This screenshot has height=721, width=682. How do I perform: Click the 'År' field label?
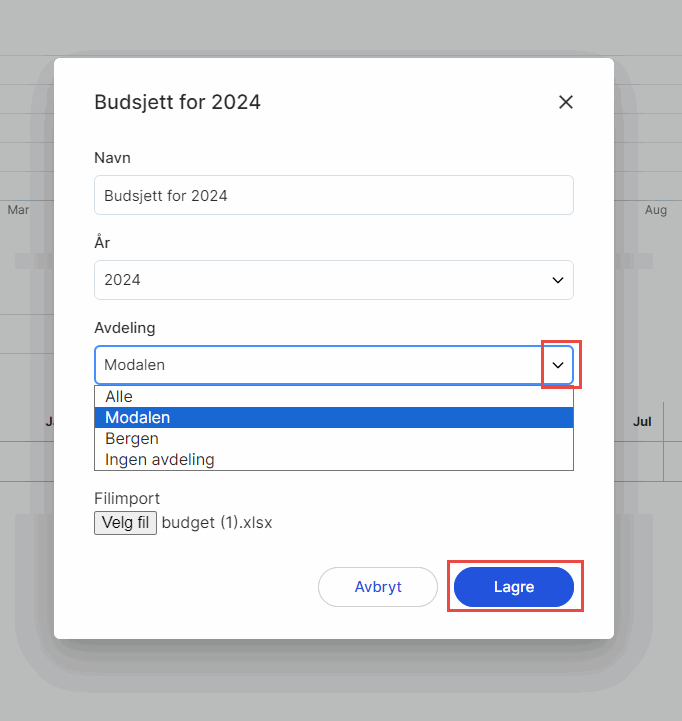coord(102,243)
